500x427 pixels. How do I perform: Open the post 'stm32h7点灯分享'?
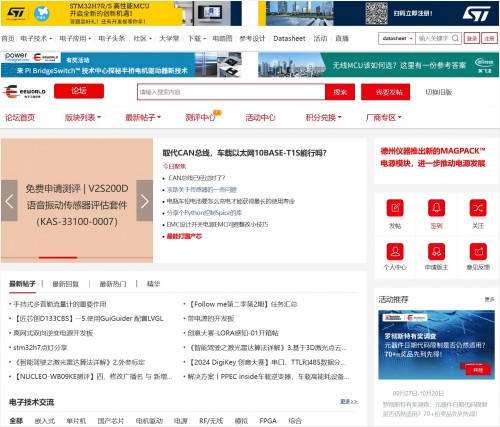click(x=40, y=348)
